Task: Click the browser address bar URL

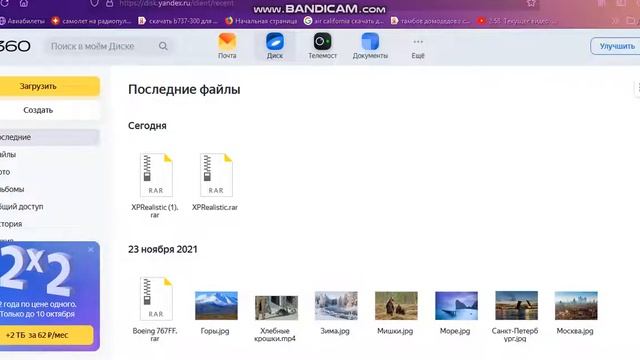Action: coord(177,4)
